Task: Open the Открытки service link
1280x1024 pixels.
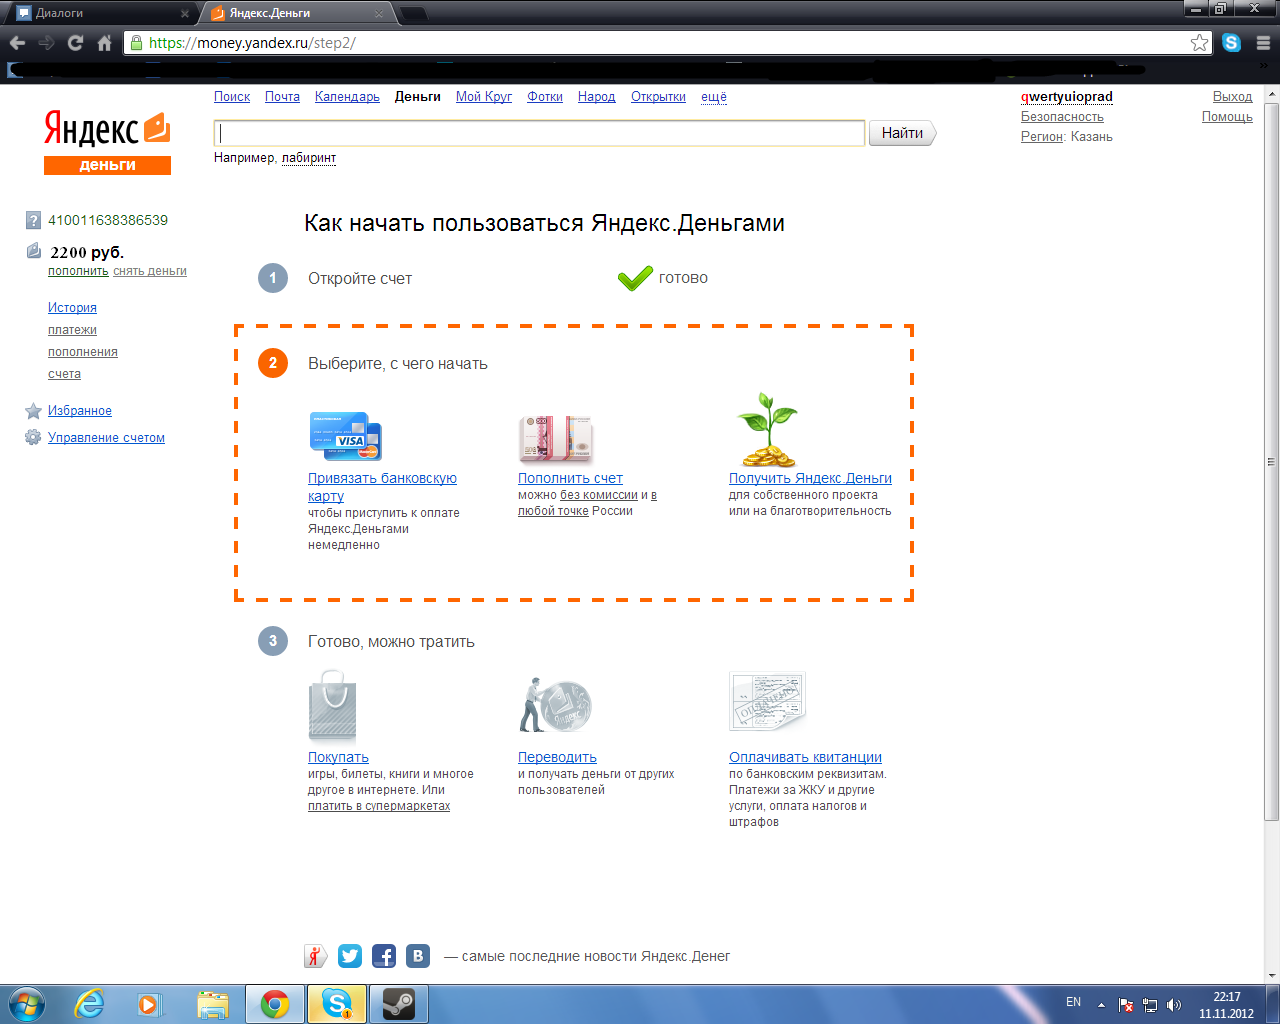Action: pyautogui.click(x=658, y=97)
